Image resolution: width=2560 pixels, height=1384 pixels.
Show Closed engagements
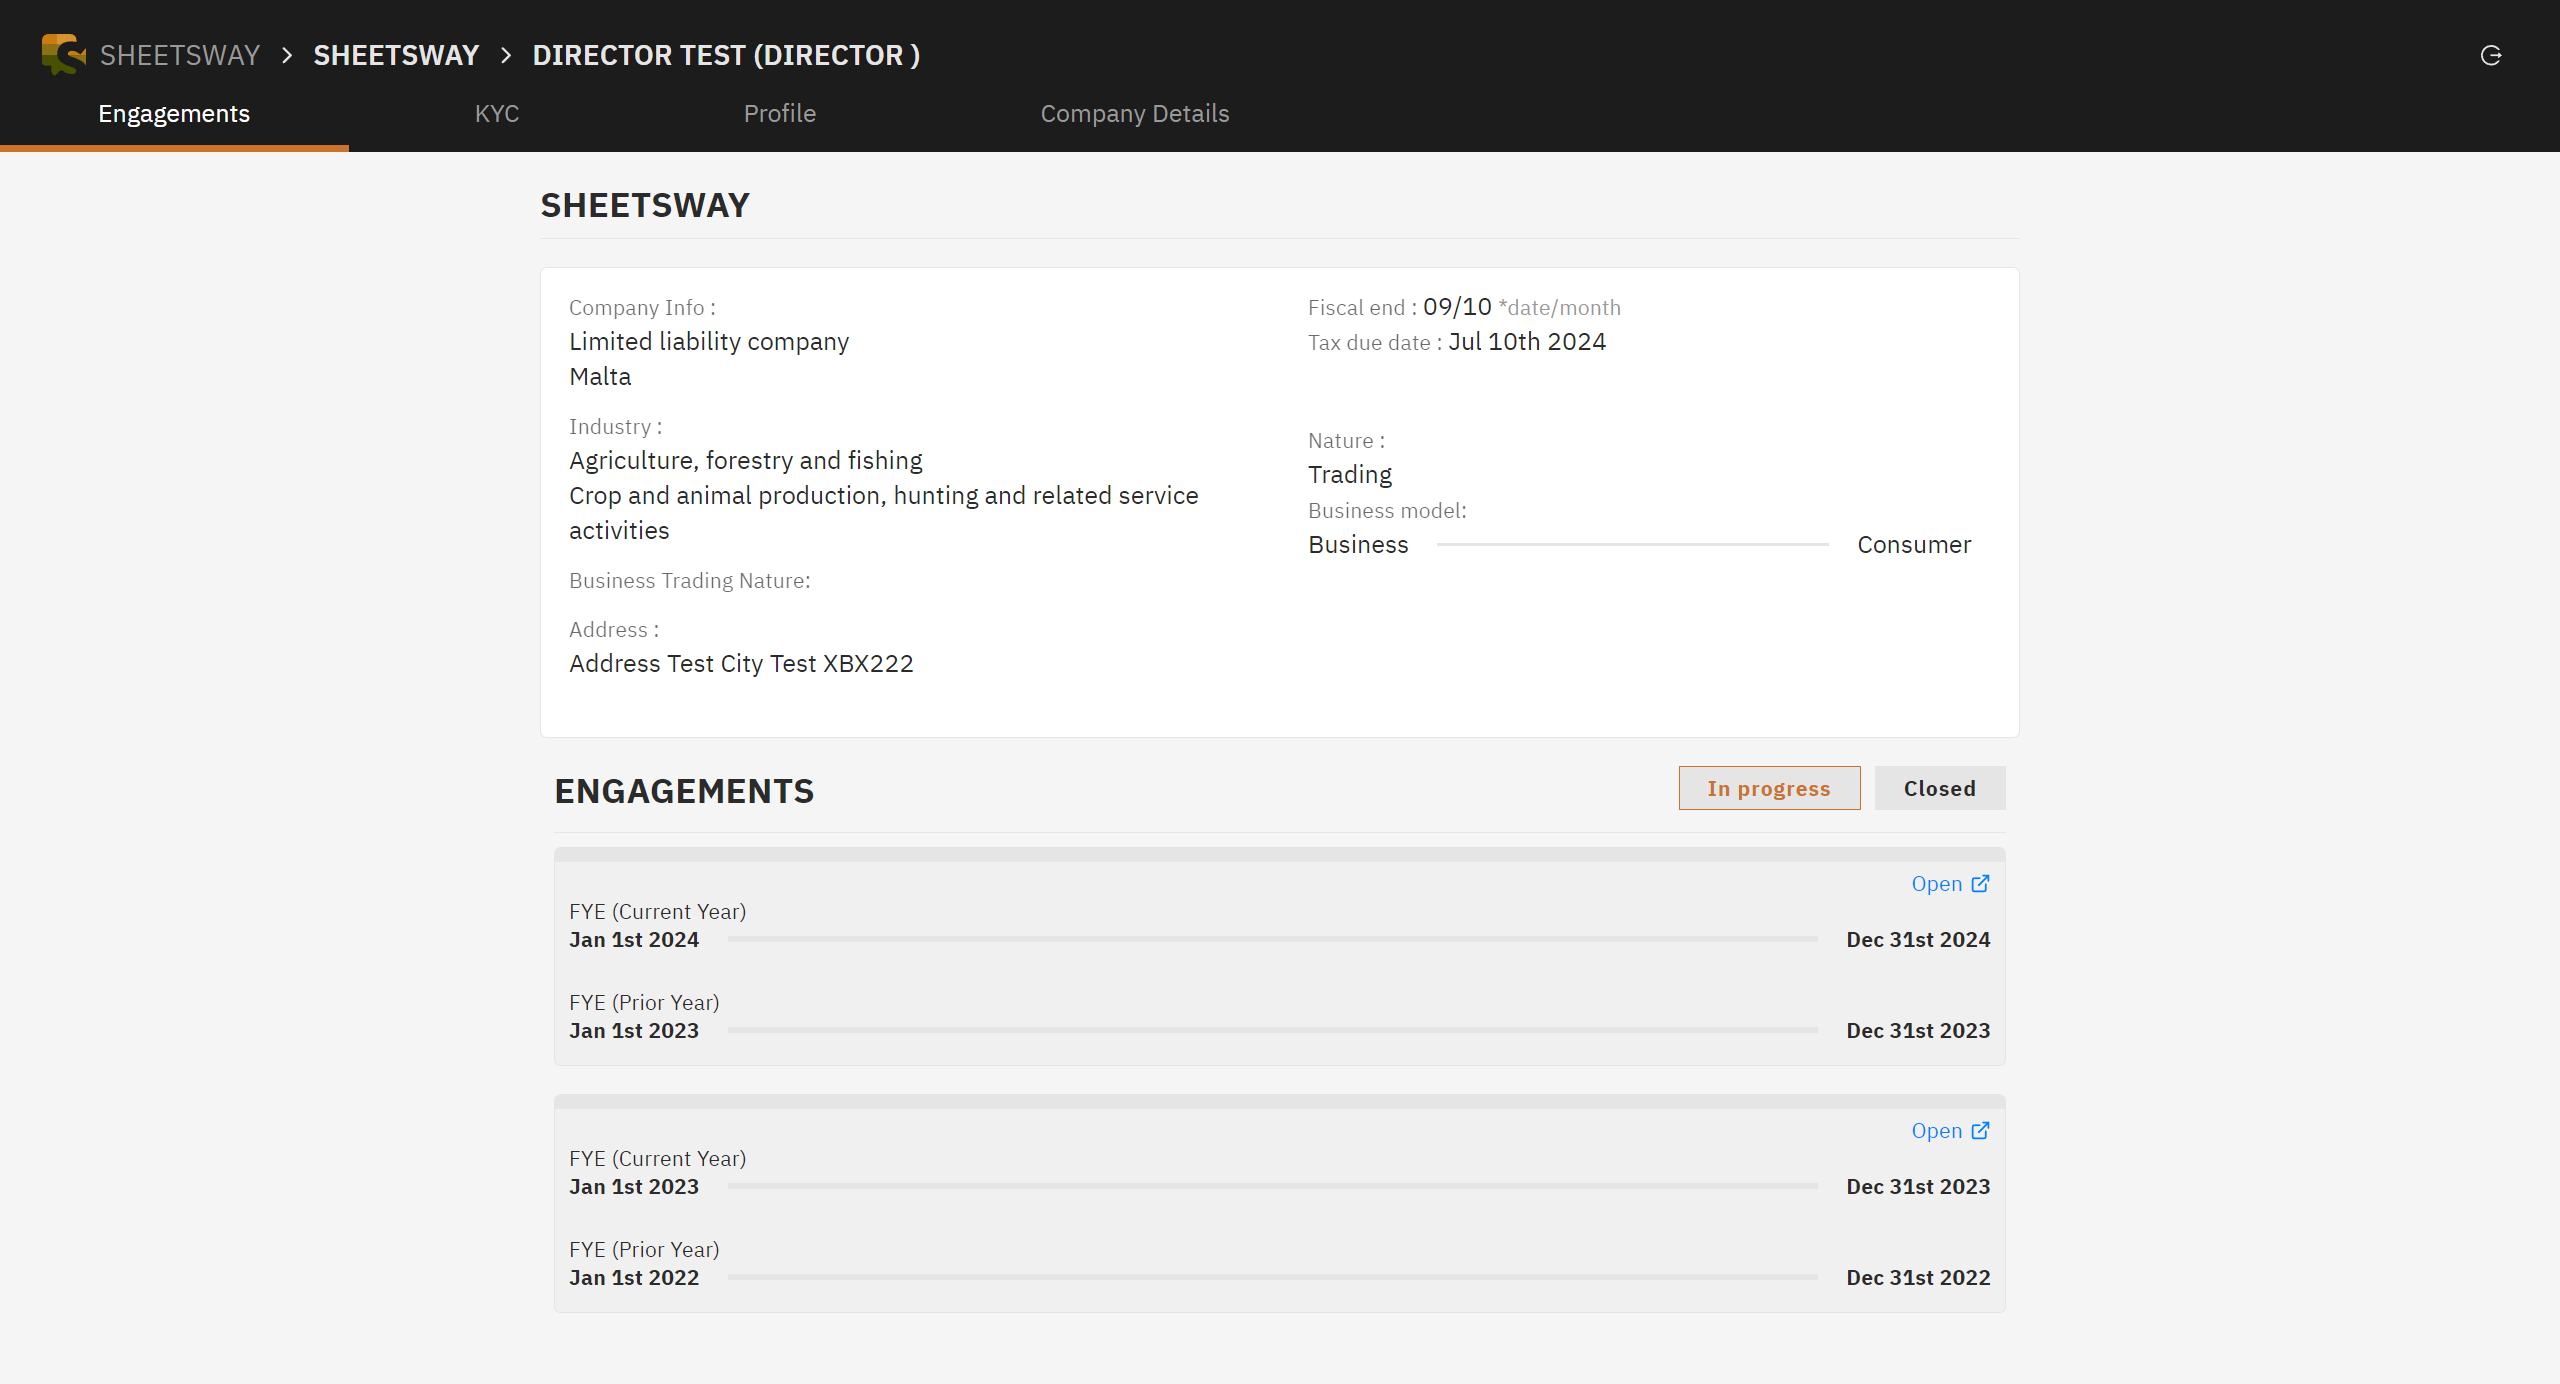point(1940,788)
